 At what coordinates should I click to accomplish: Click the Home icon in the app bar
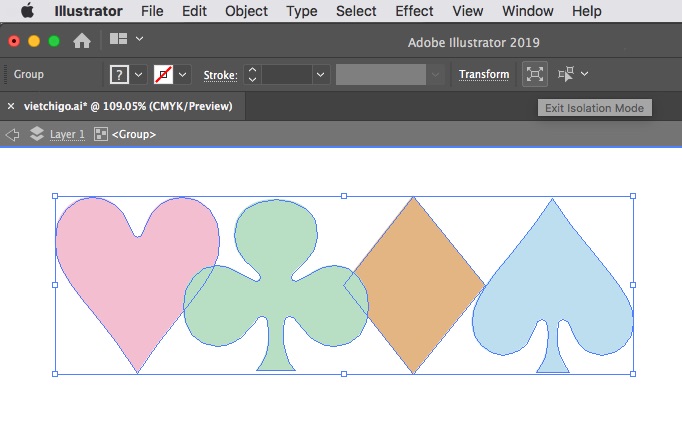point(82,41)
